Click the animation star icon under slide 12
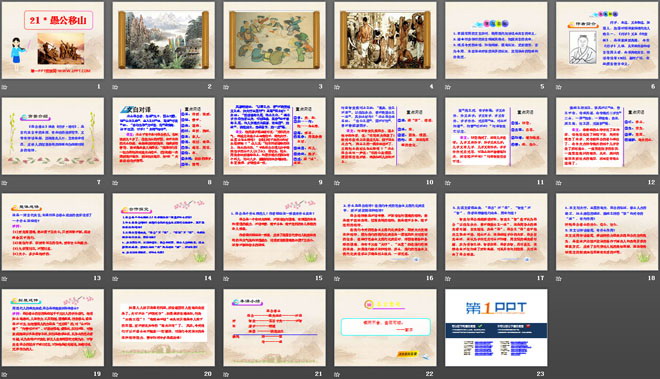 click(x=559, y=183)
